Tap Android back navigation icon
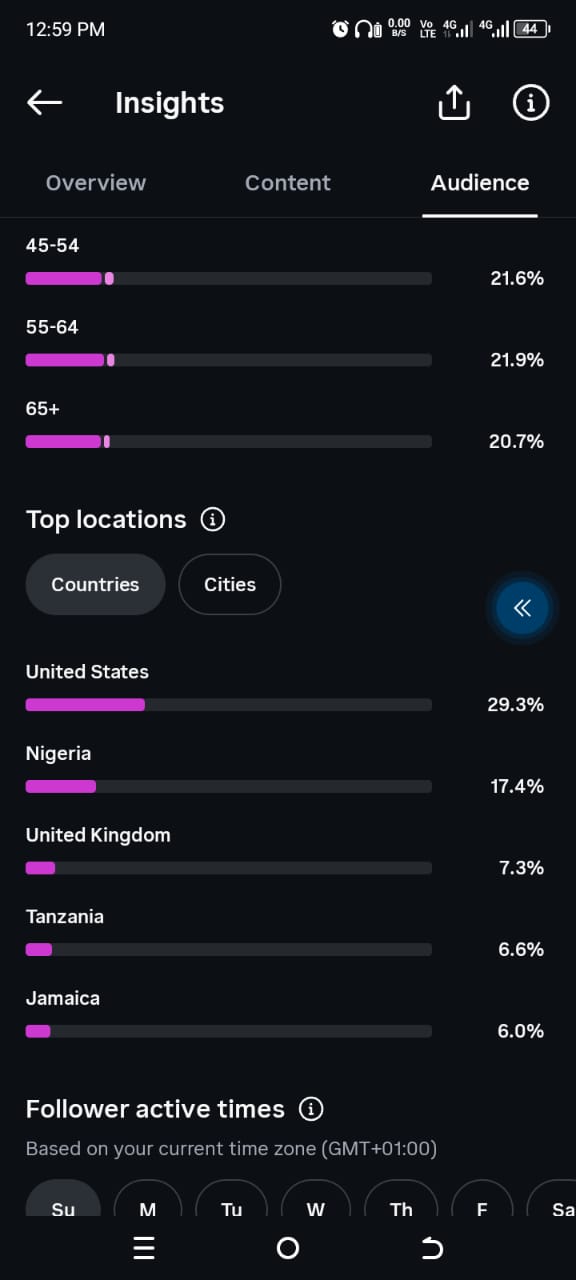Image resolution: width=576 pixels, height=1280 pixels. click(432, 1248)
